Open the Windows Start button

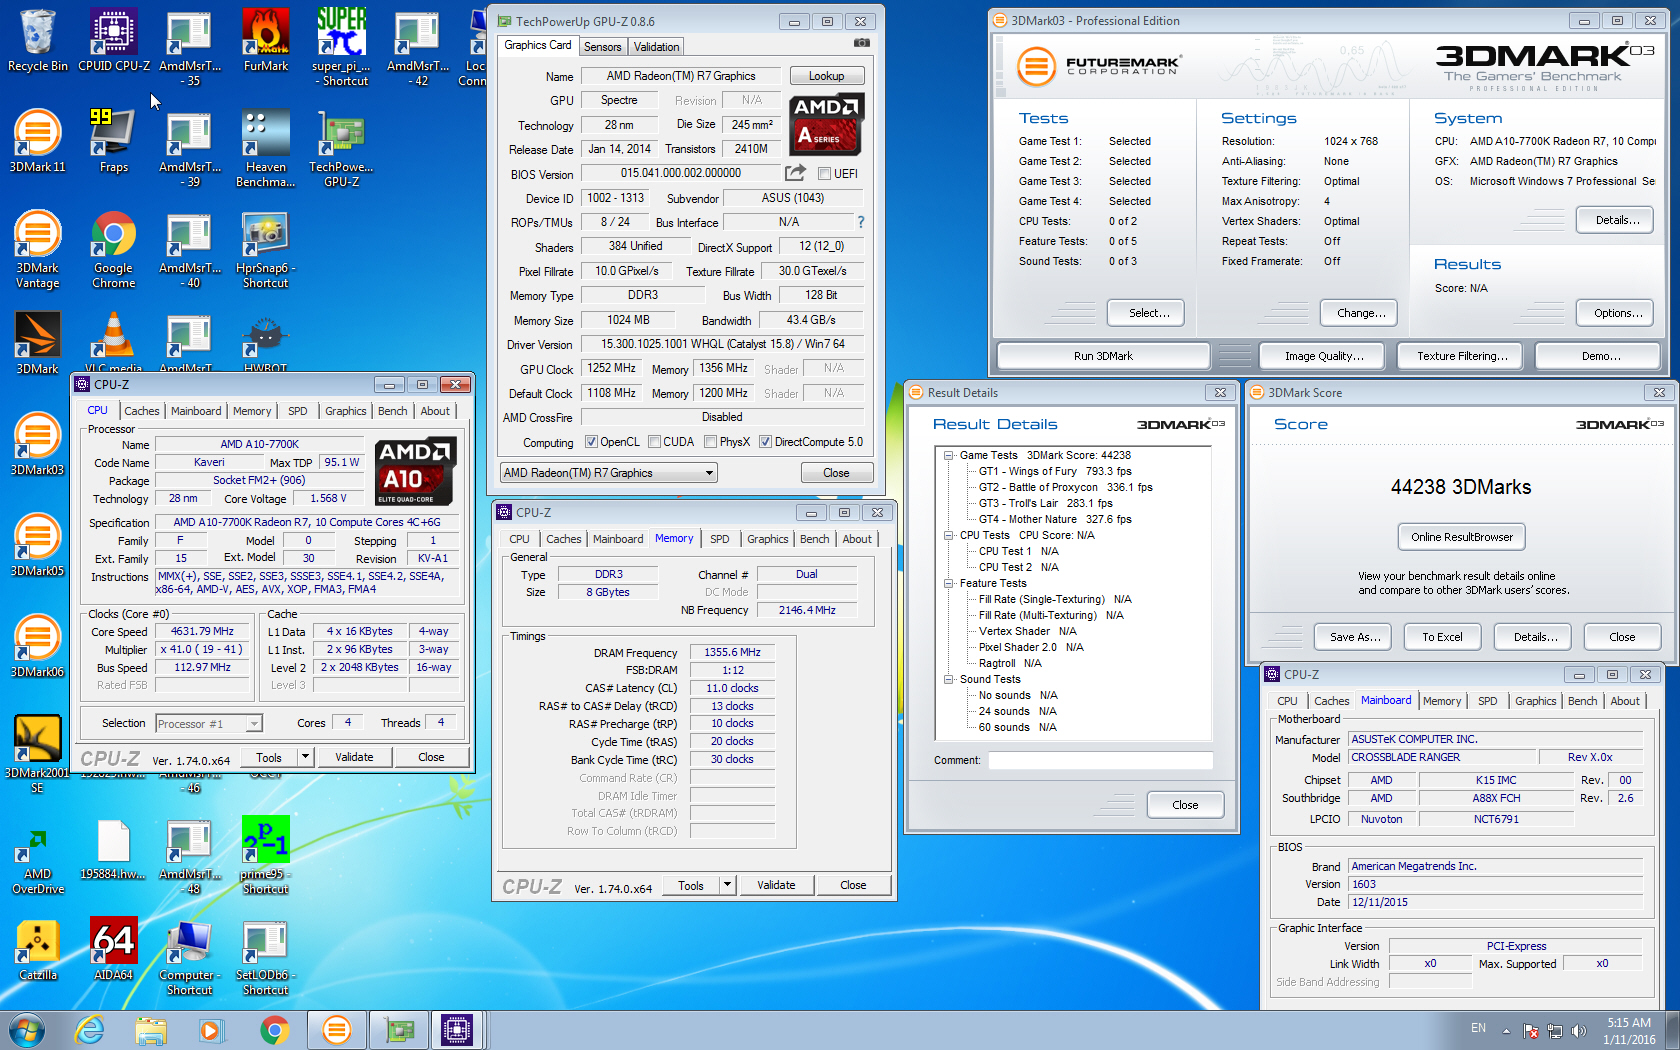coord(25,1030)
